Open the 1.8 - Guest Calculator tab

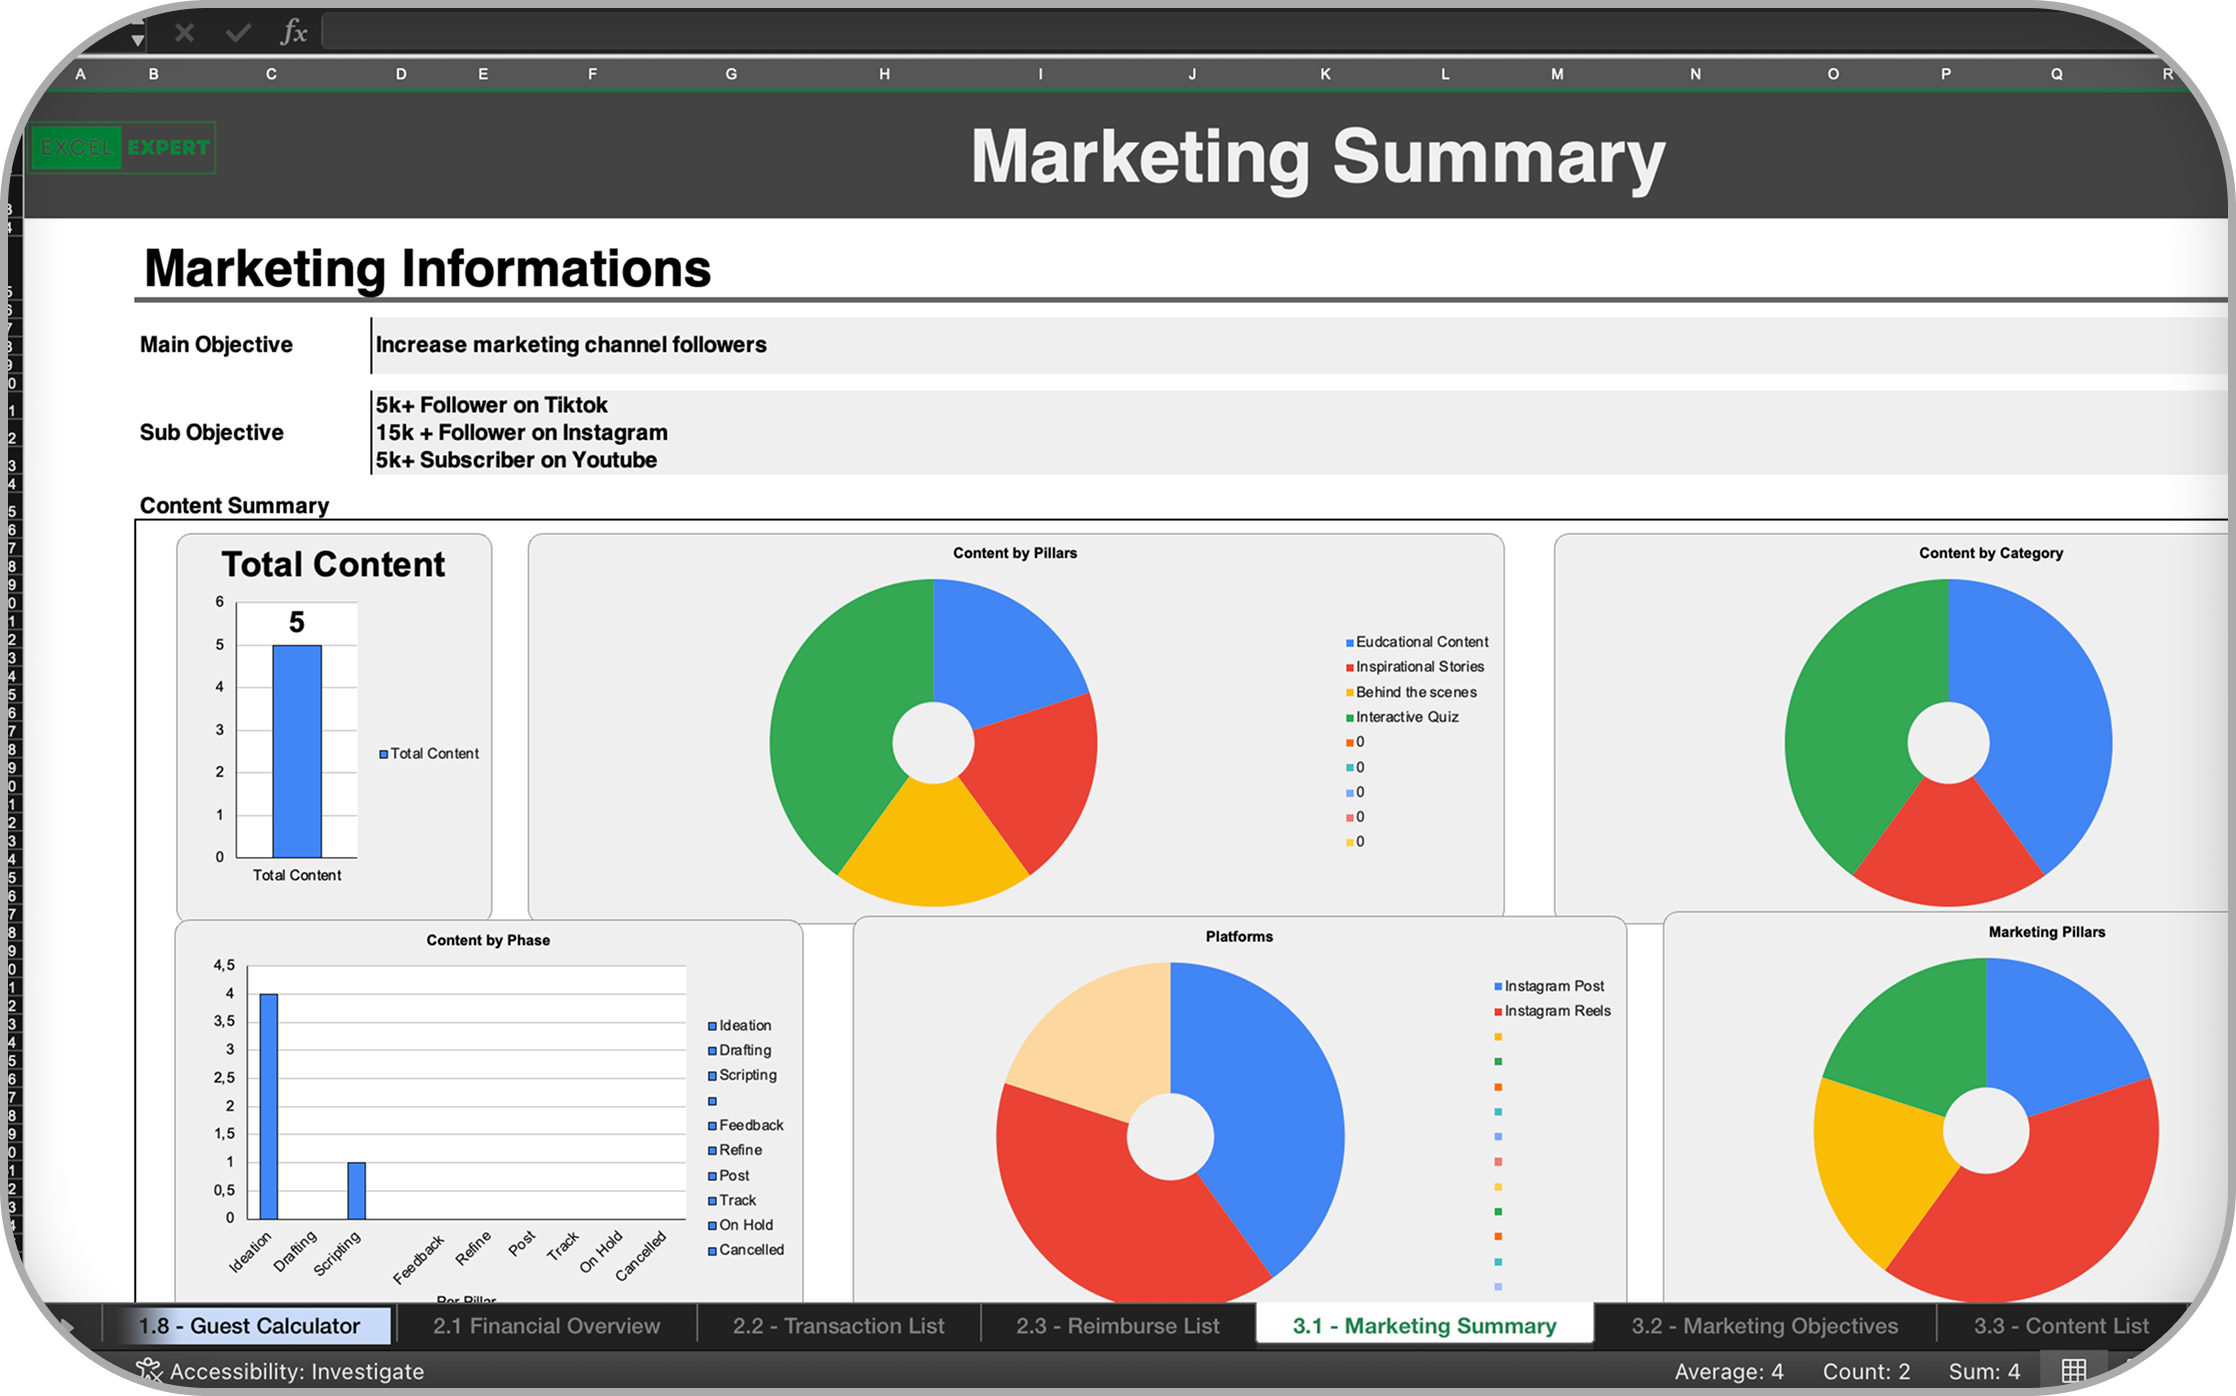[x=249, y=1326]
